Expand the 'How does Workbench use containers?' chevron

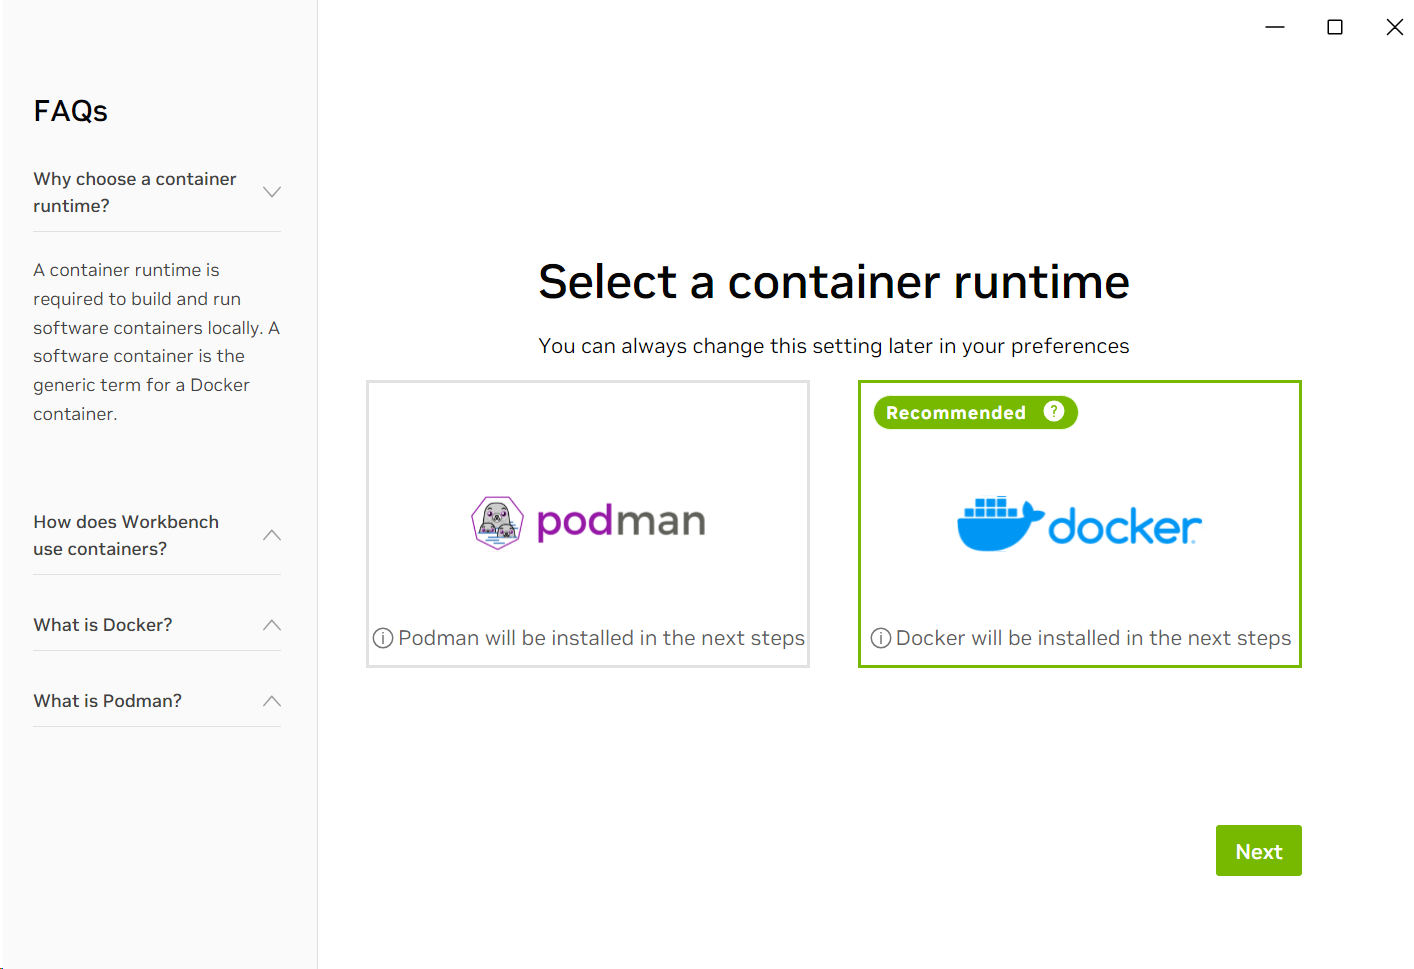272,535
